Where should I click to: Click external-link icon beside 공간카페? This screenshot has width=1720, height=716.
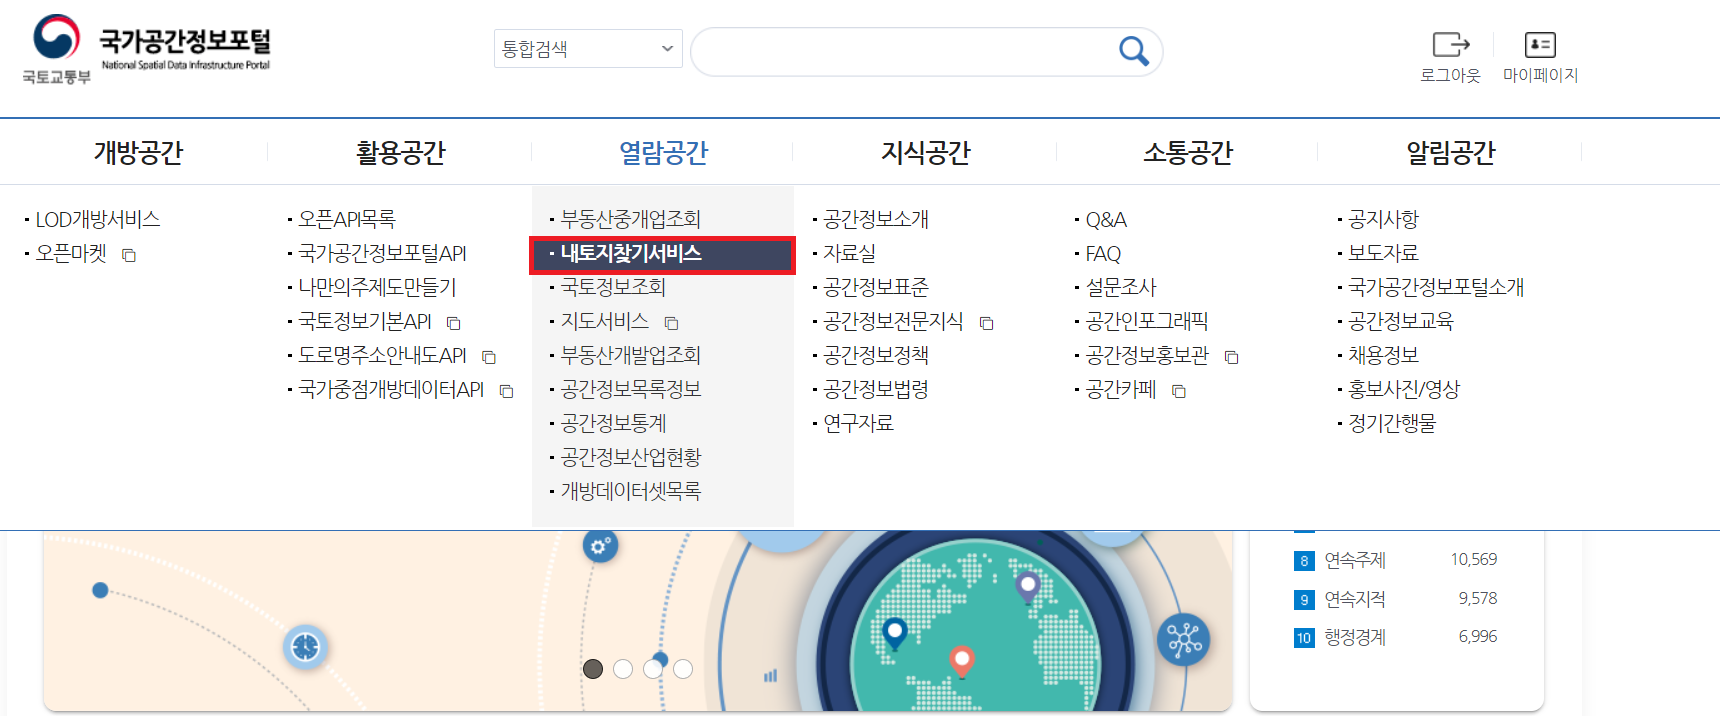1179,391
